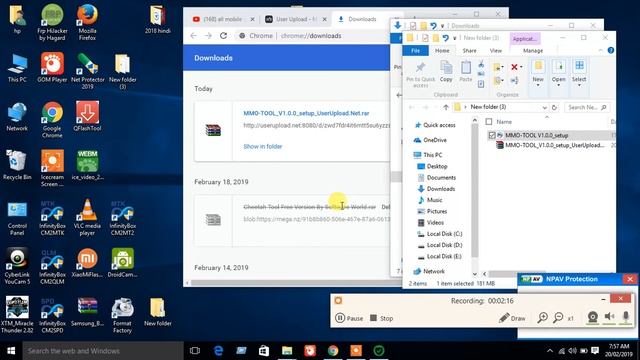This screenshot has height=360, width=640.
Task: Click the recorder zoom in magnifier
Action: pyautogui.click(x=542, y=318)
